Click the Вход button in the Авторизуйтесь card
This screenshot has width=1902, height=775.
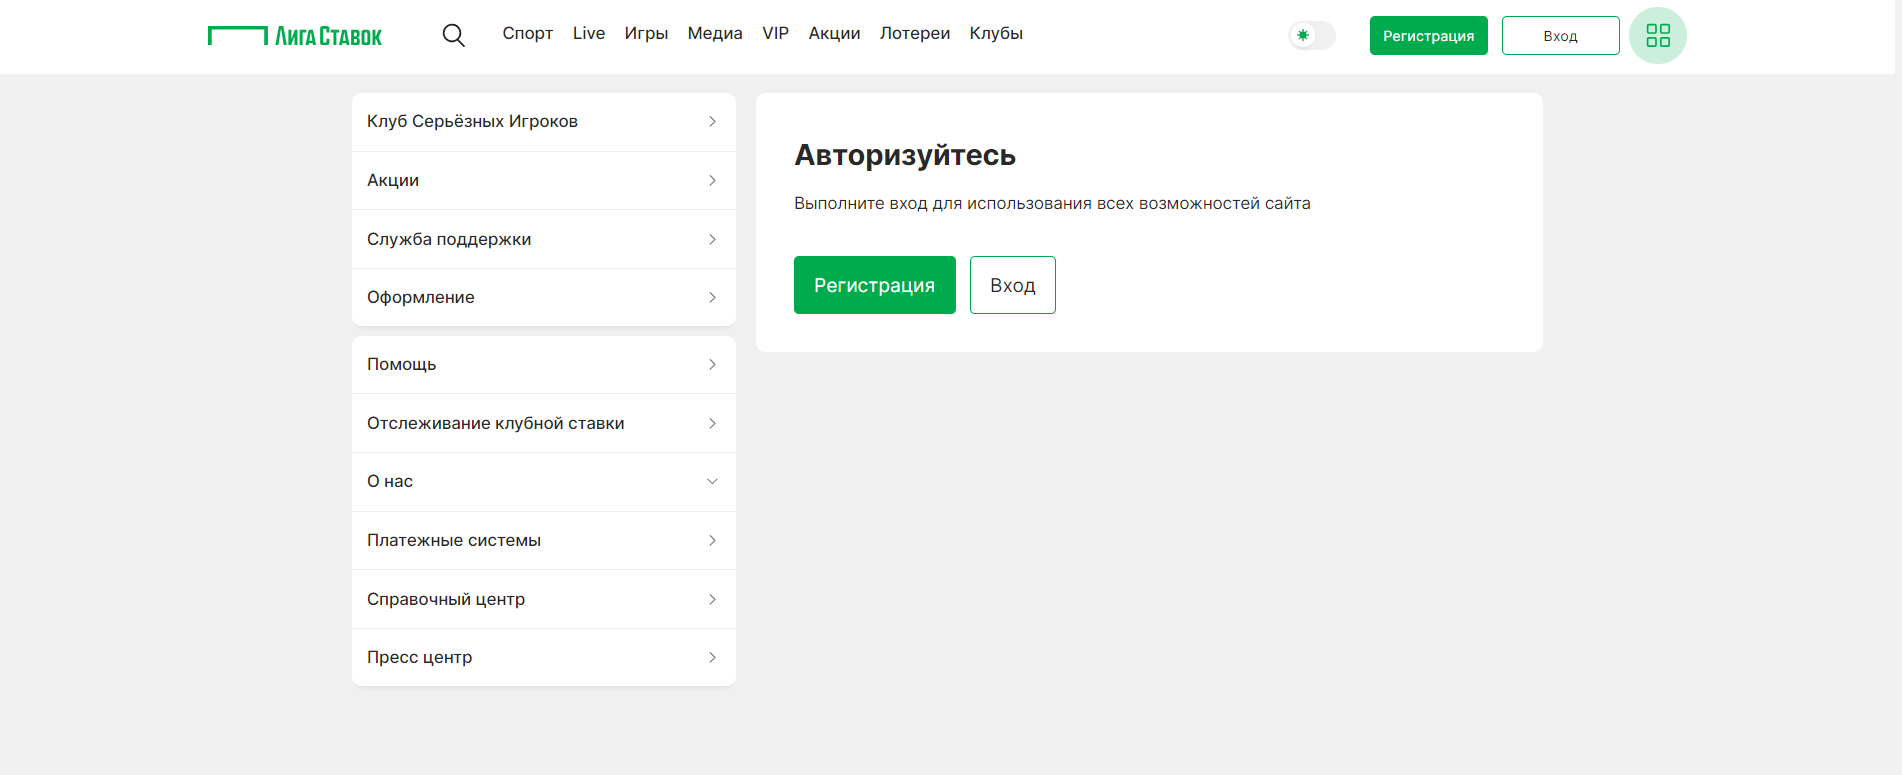pyautogui.click(x=1012, y=285)
